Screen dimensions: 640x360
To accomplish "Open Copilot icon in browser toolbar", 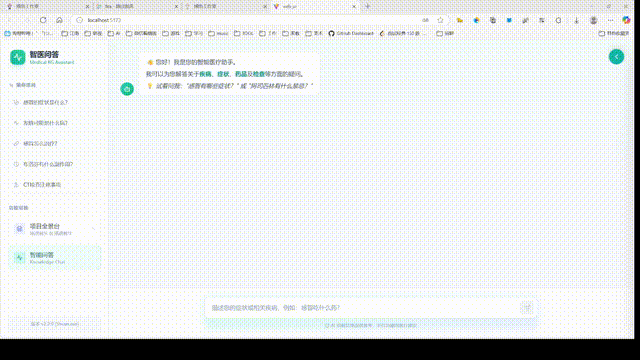I will pyautogui.click(x=626, y=20).
